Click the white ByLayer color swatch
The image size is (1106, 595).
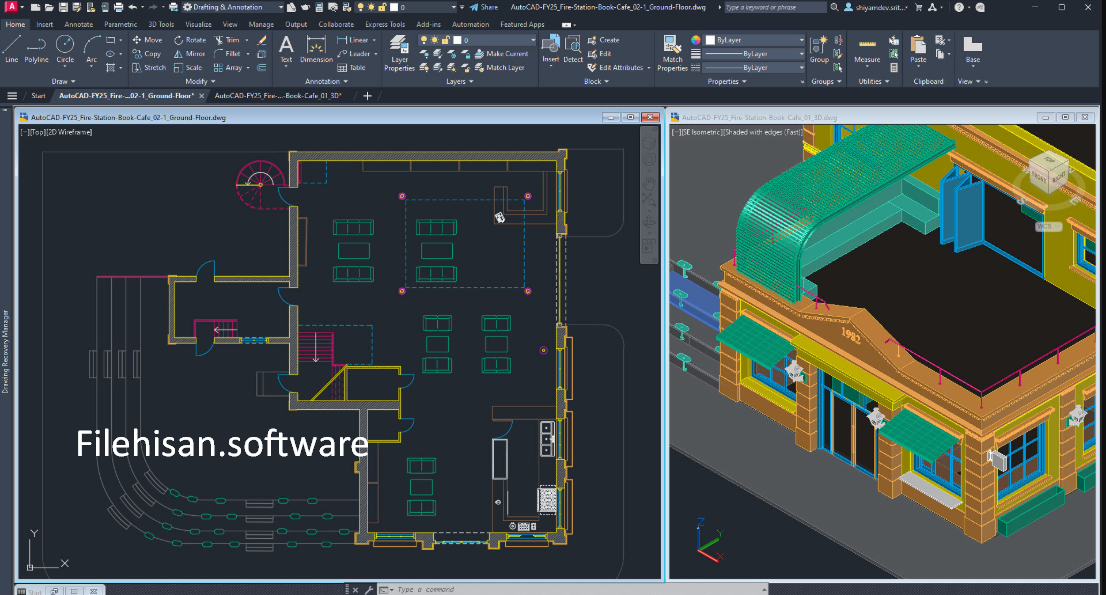pyautogui.click(x=710, y=40)
